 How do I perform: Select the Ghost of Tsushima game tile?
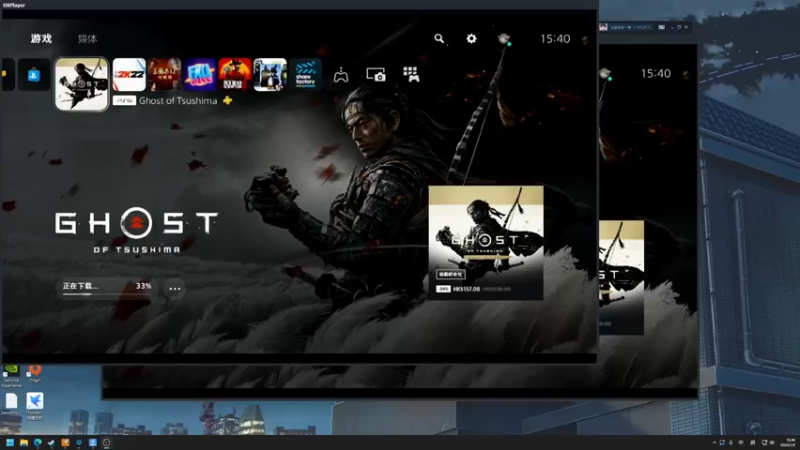point(82,84)
